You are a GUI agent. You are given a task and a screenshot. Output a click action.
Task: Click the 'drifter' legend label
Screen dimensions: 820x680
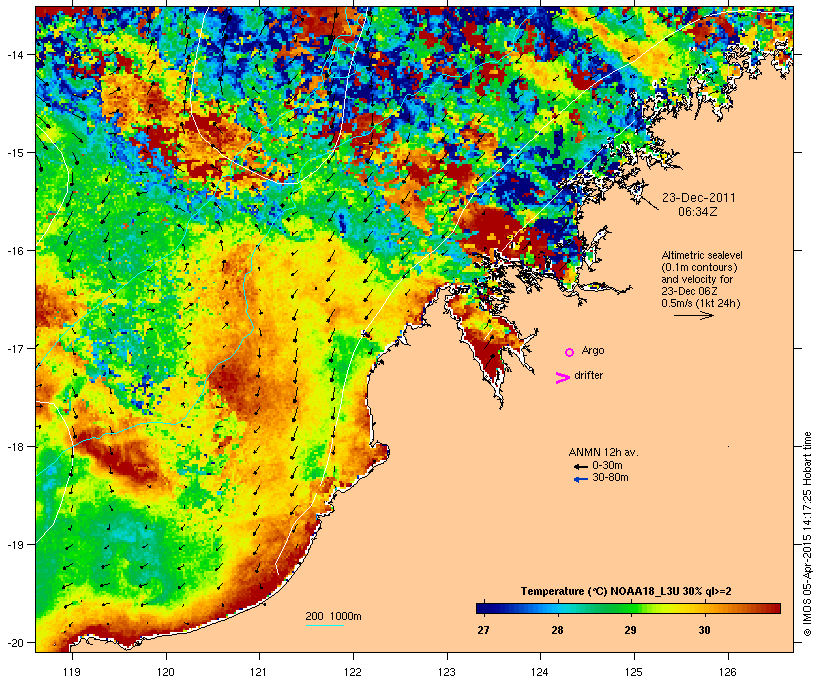(x=588, y=375)
